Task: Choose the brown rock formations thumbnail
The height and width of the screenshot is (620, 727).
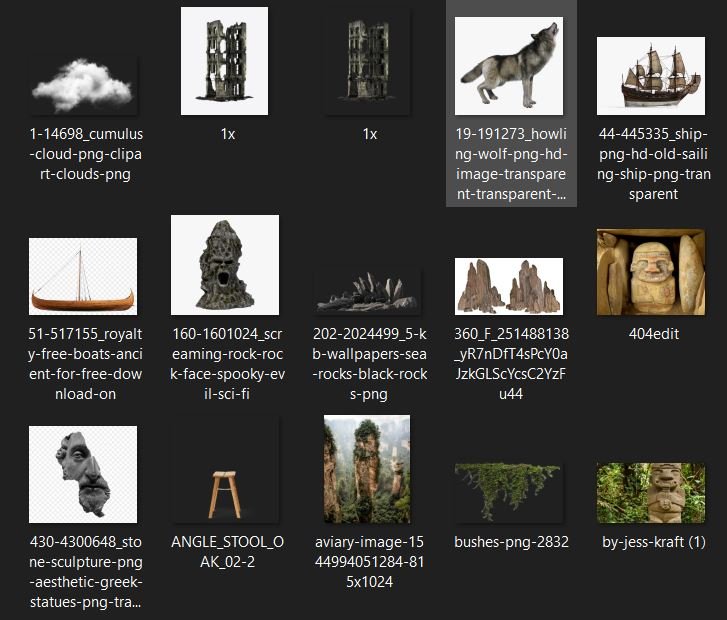Action: 509,286
